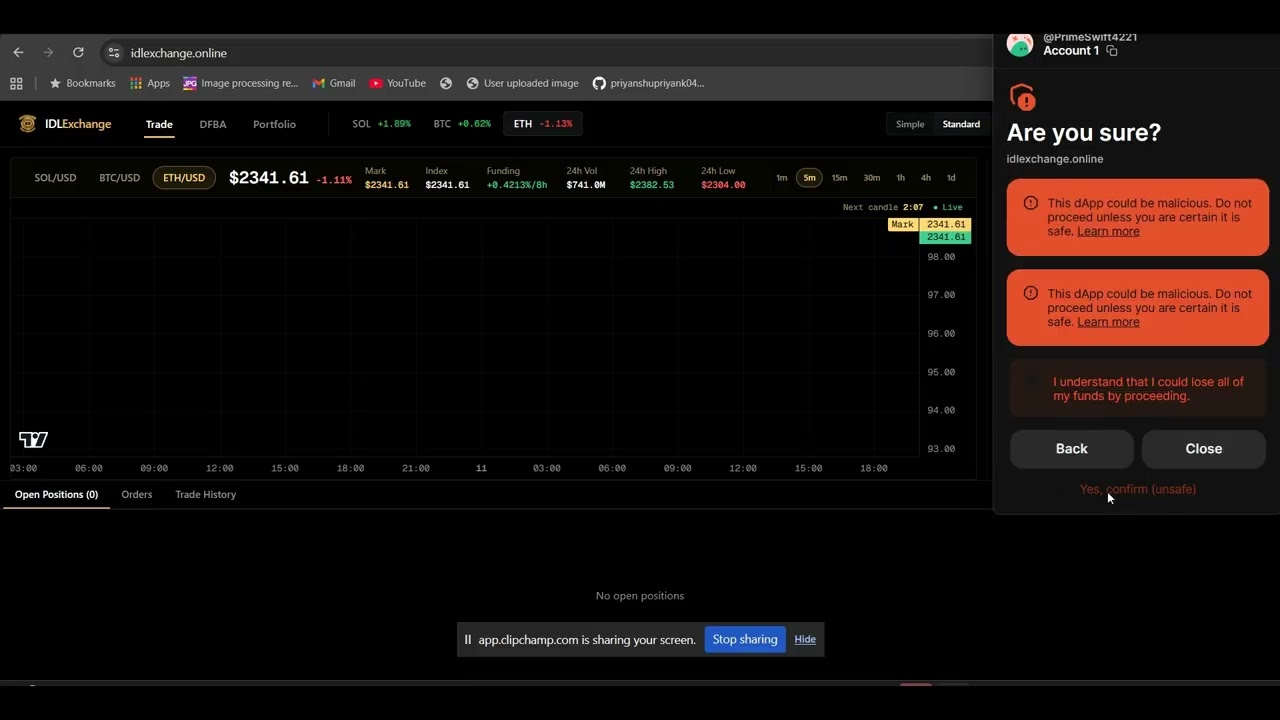Click the Funding +0.4213%/8h value
This screenshot has width=1280, height=720.
pos(517,185)
